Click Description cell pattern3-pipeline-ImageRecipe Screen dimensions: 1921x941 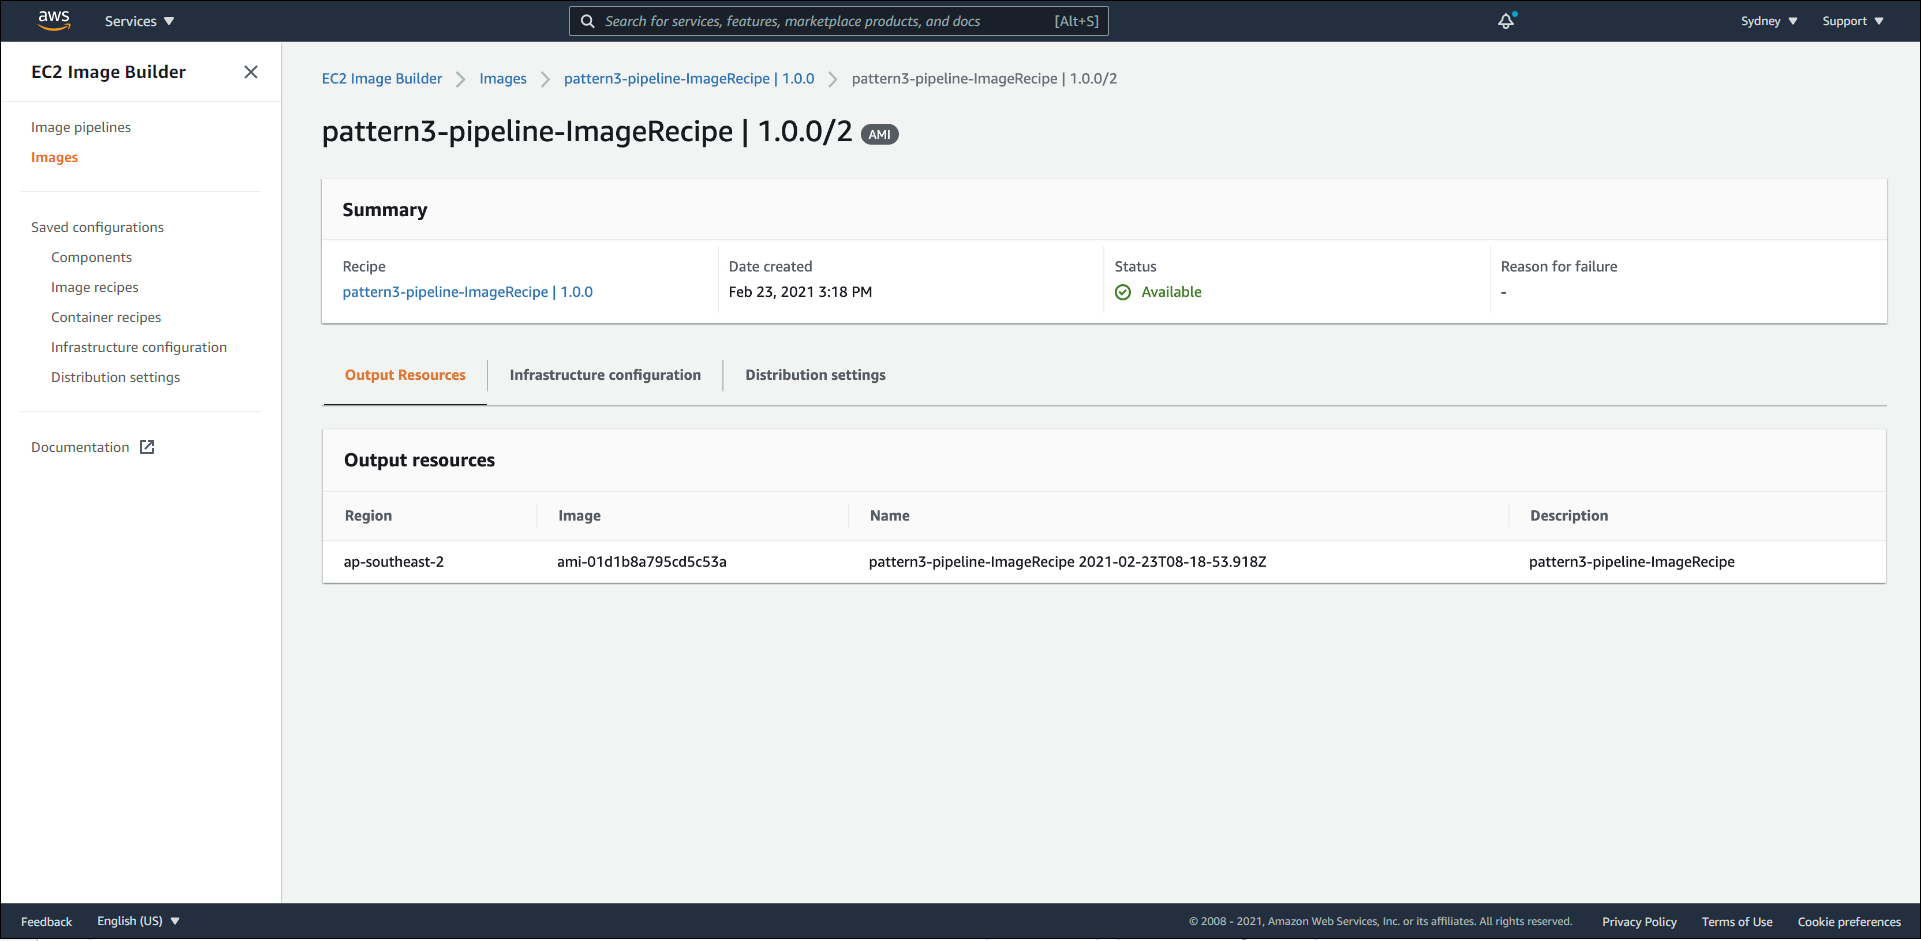1632,562
